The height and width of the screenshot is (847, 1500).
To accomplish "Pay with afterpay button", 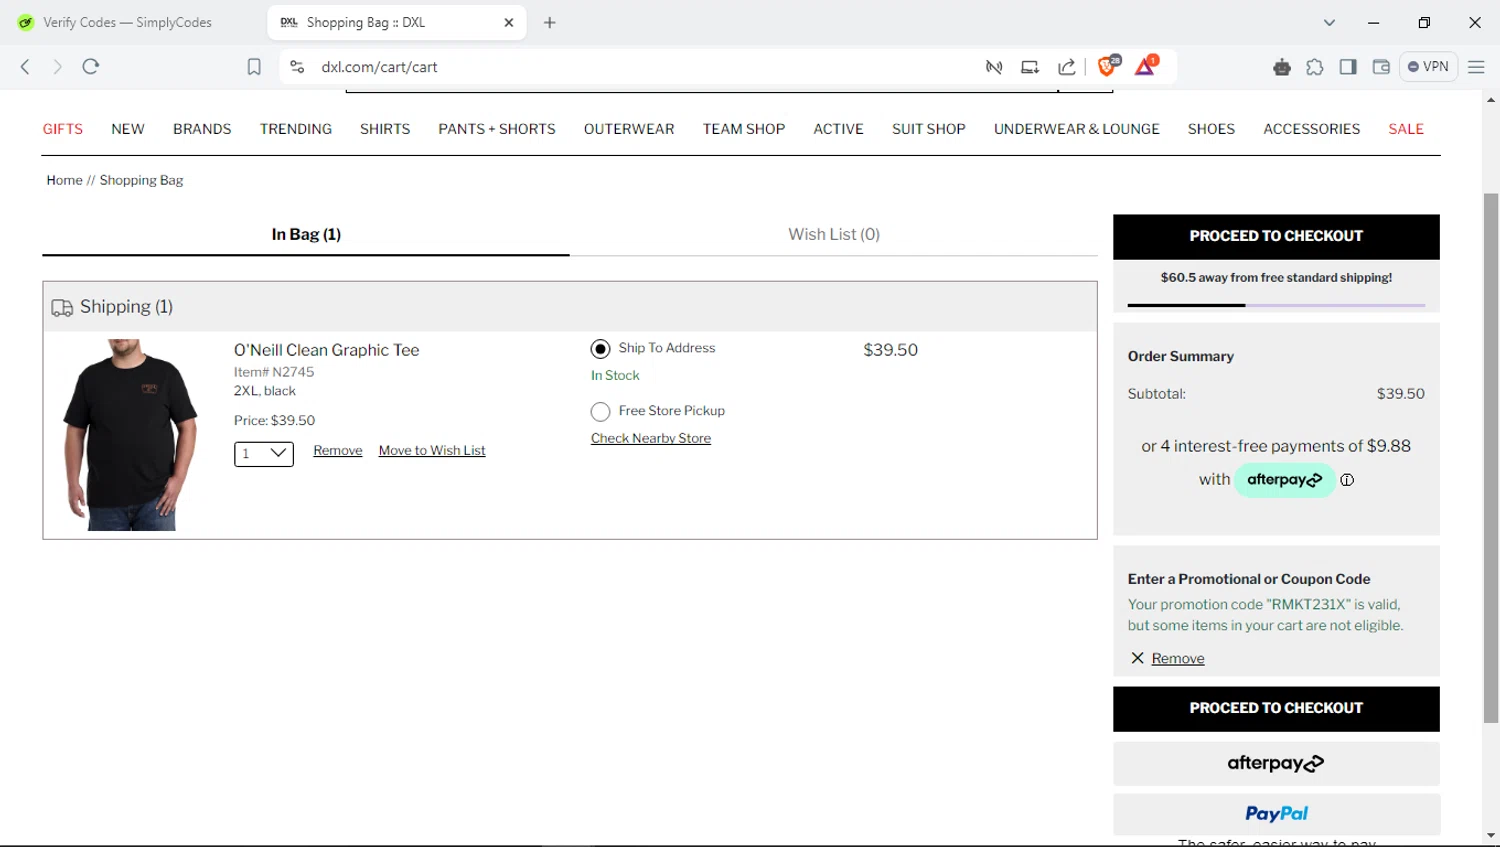I will [1276, 763].
